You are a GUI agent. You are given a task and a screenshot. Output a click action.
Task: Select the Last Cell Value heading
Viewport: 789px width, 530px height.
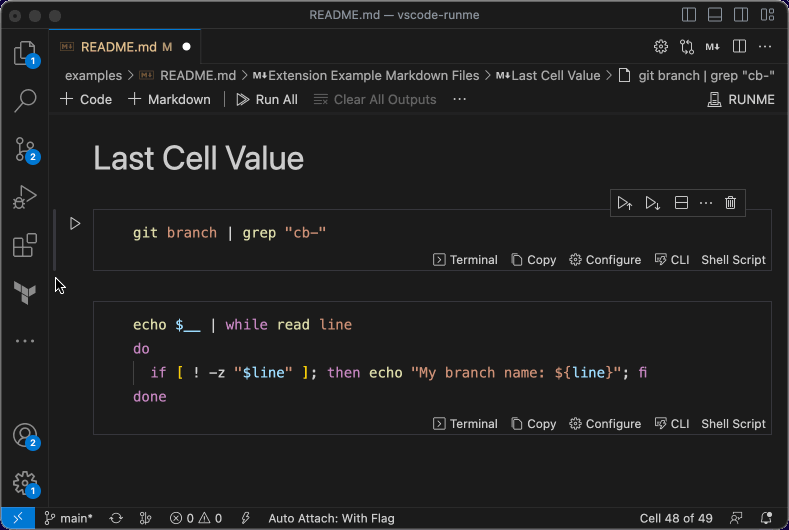coord(198,159)
